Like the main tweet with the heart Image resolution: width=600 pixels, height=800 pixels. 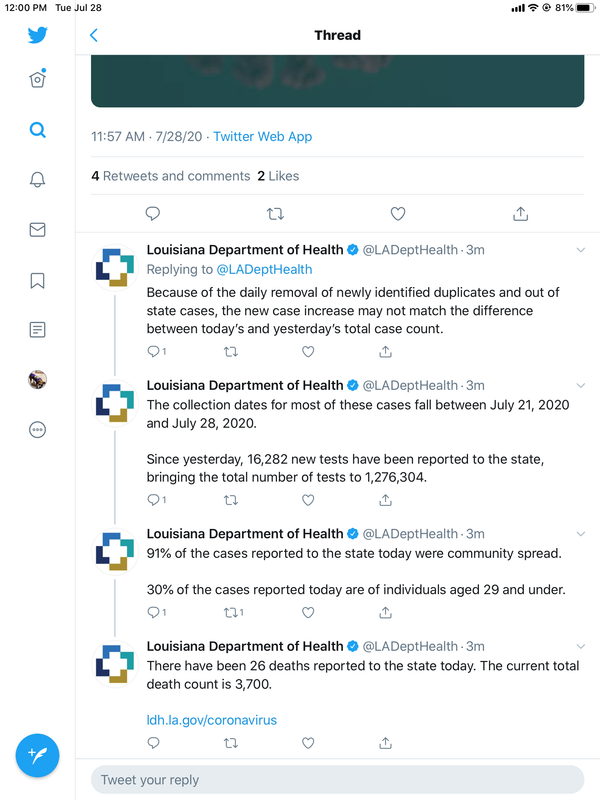(x=398, y=214)
